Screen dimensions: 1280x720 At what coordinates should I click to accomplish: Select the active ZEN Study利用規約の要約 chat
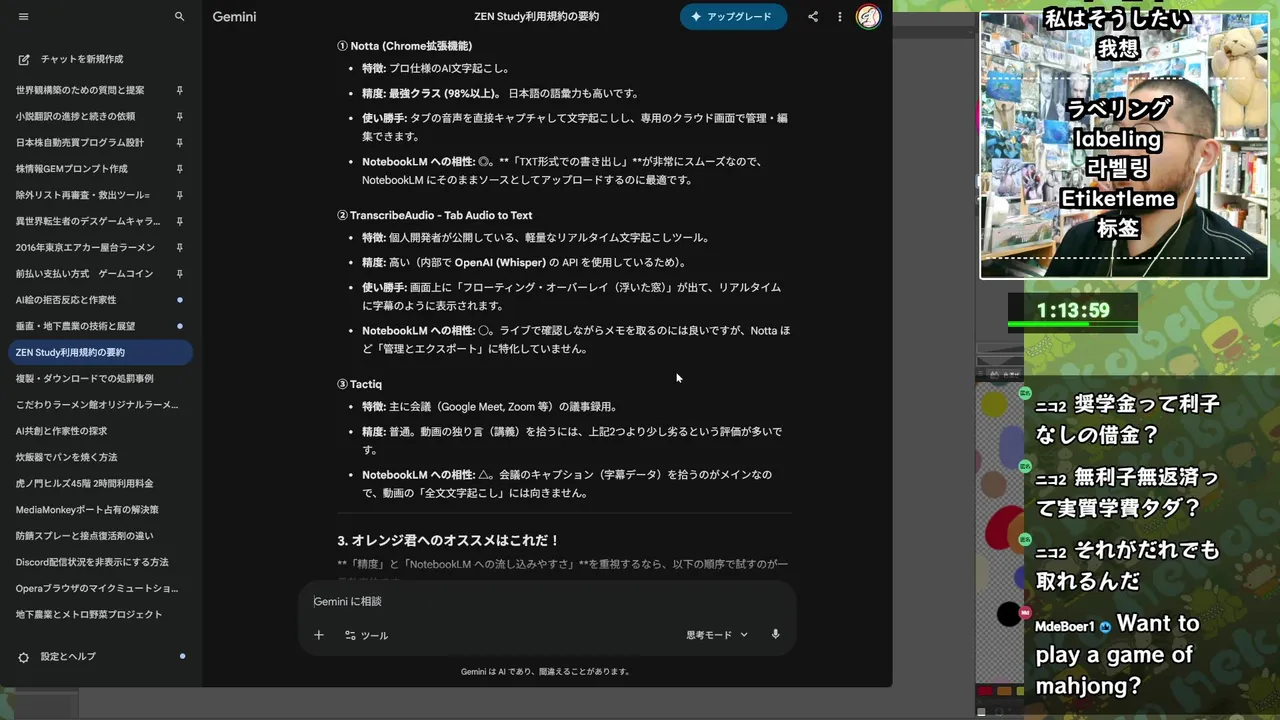(x=100, y=352)
